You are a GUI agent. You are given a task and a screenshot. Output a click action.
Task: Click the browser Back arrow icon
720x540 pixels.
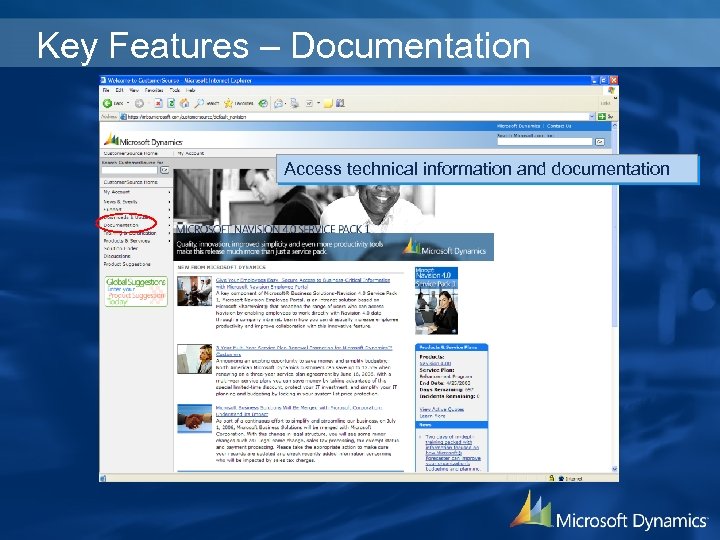107,104
